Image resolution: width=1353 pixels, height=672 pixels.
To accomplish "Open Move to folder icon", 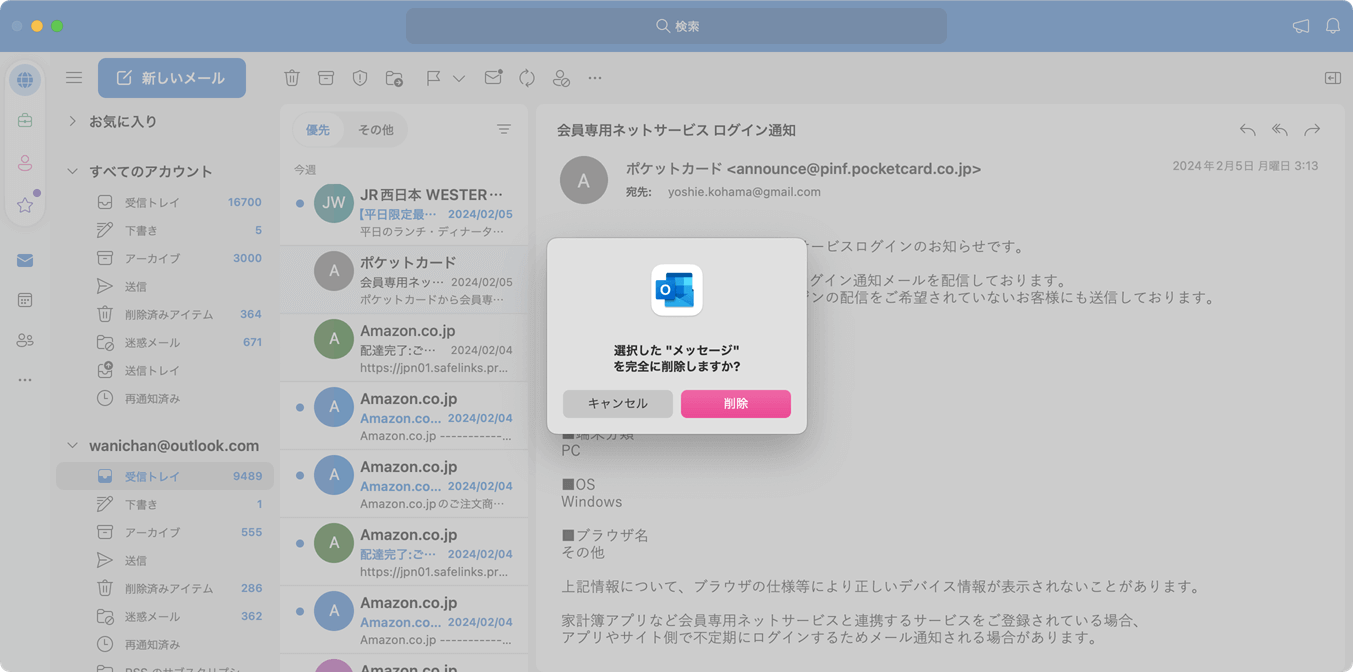I will (393, 78).
